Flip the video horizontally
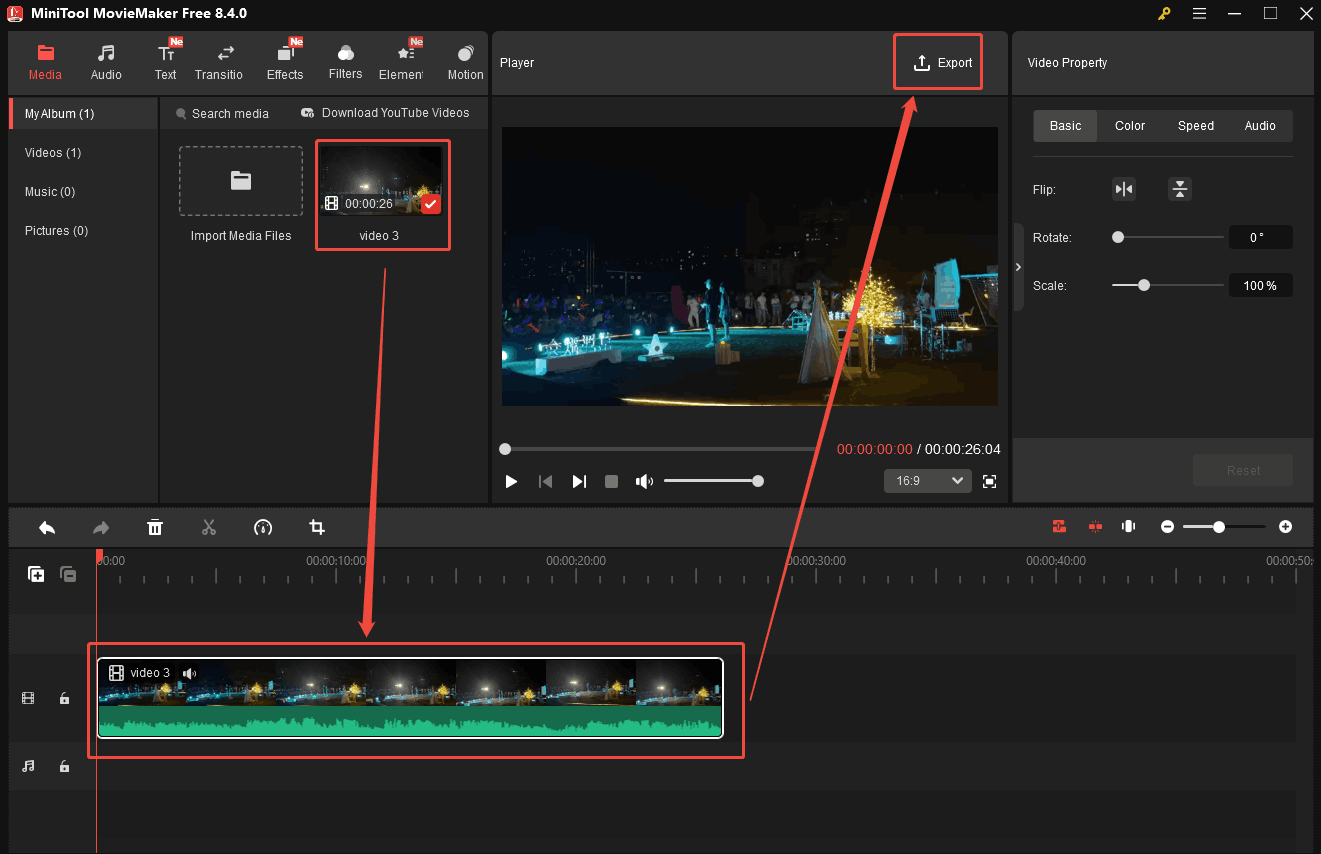The height and width of the screenshot is (854, 1321). [1123, 189]
